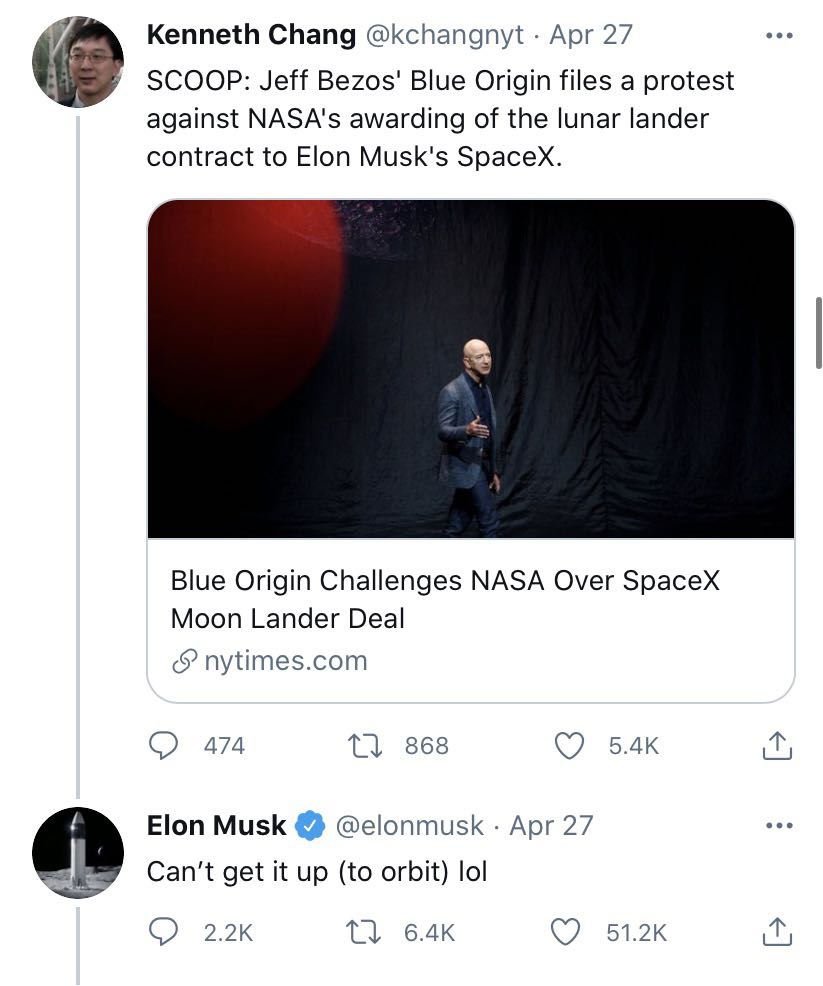Open the Blue Origin Challenges NASA headline
The image size is (823, 986).
pos(445,598)
